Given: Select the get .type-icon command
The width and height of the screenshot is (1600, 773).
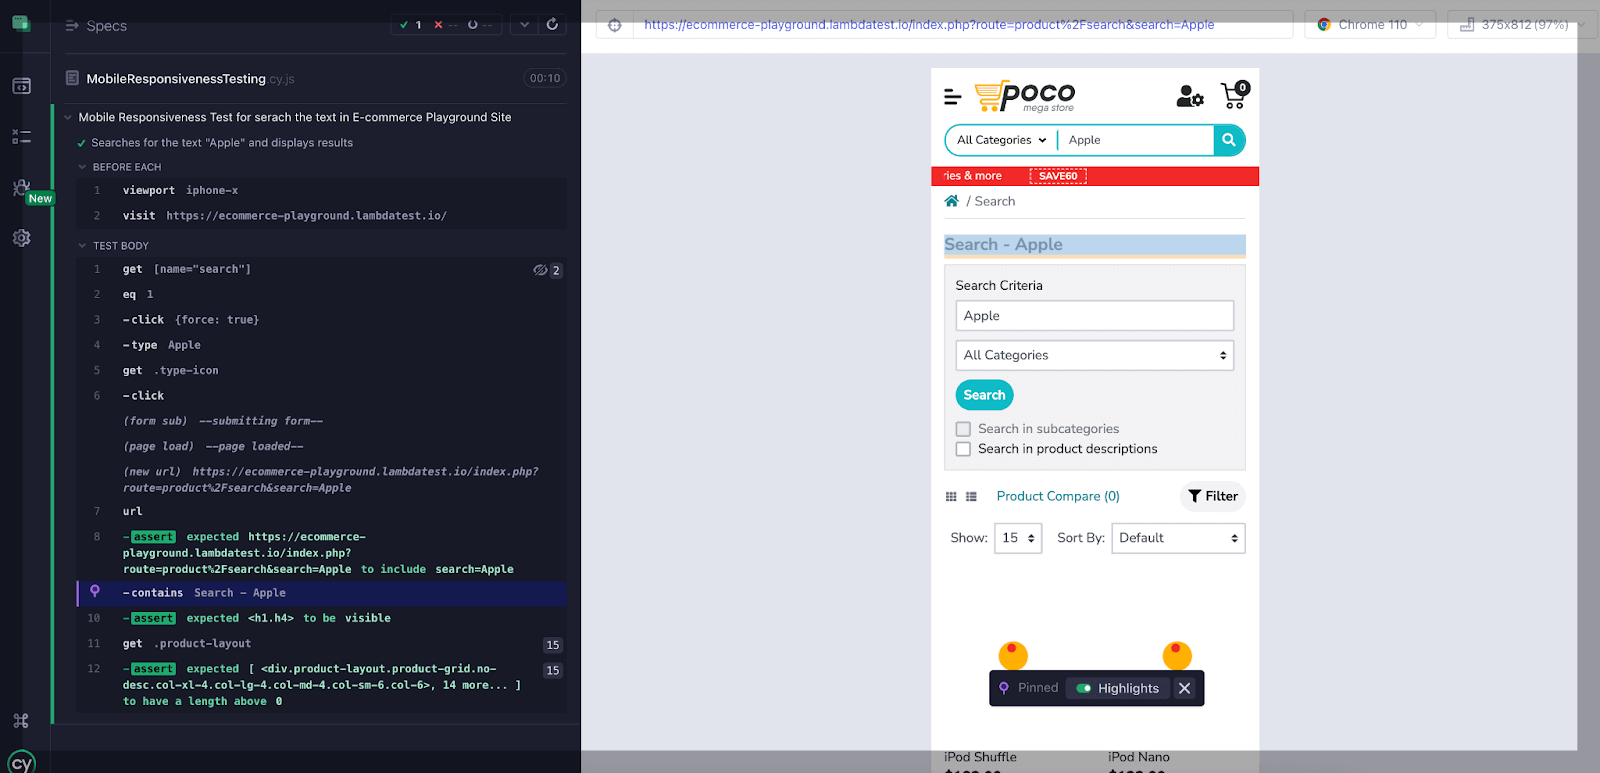Looking at the screenshot, I should tap(322, 370).
